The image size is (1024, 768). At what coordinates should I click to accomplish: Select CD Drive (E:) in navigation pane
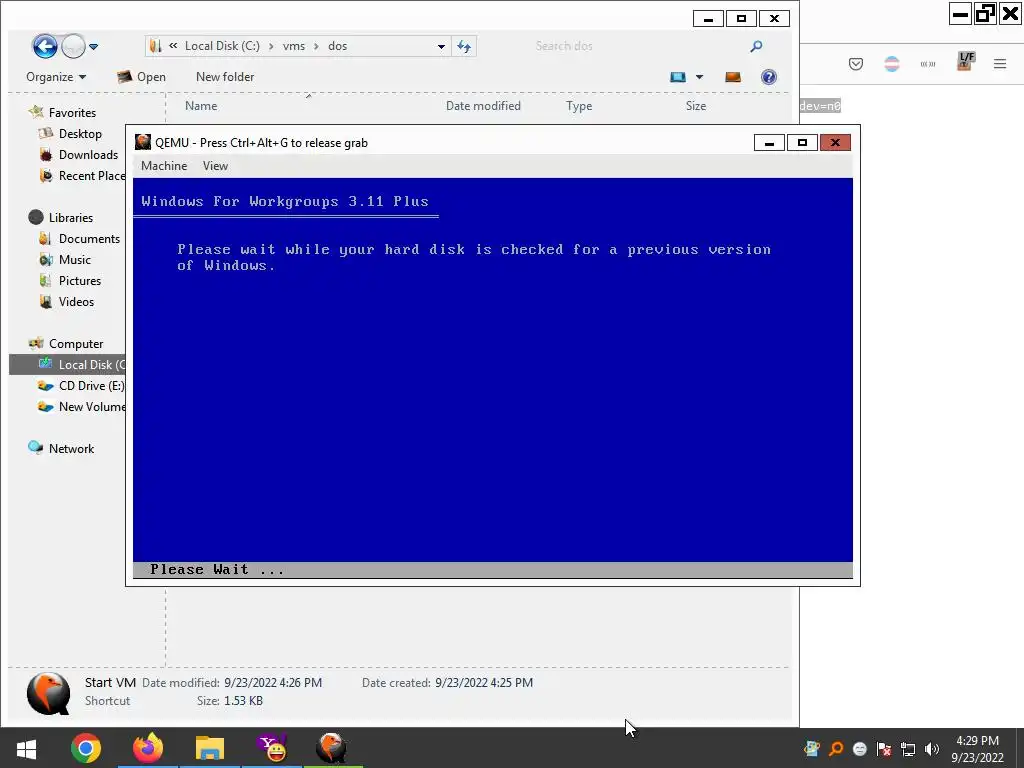(x=81, y=386)
